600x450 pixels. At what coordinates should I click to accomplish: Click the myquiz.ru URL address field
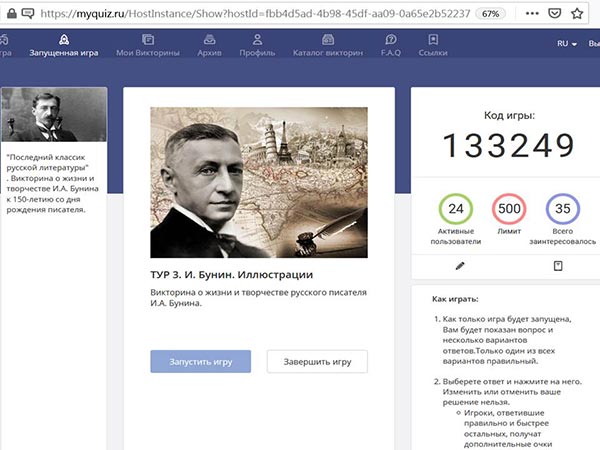click(255, 14)
